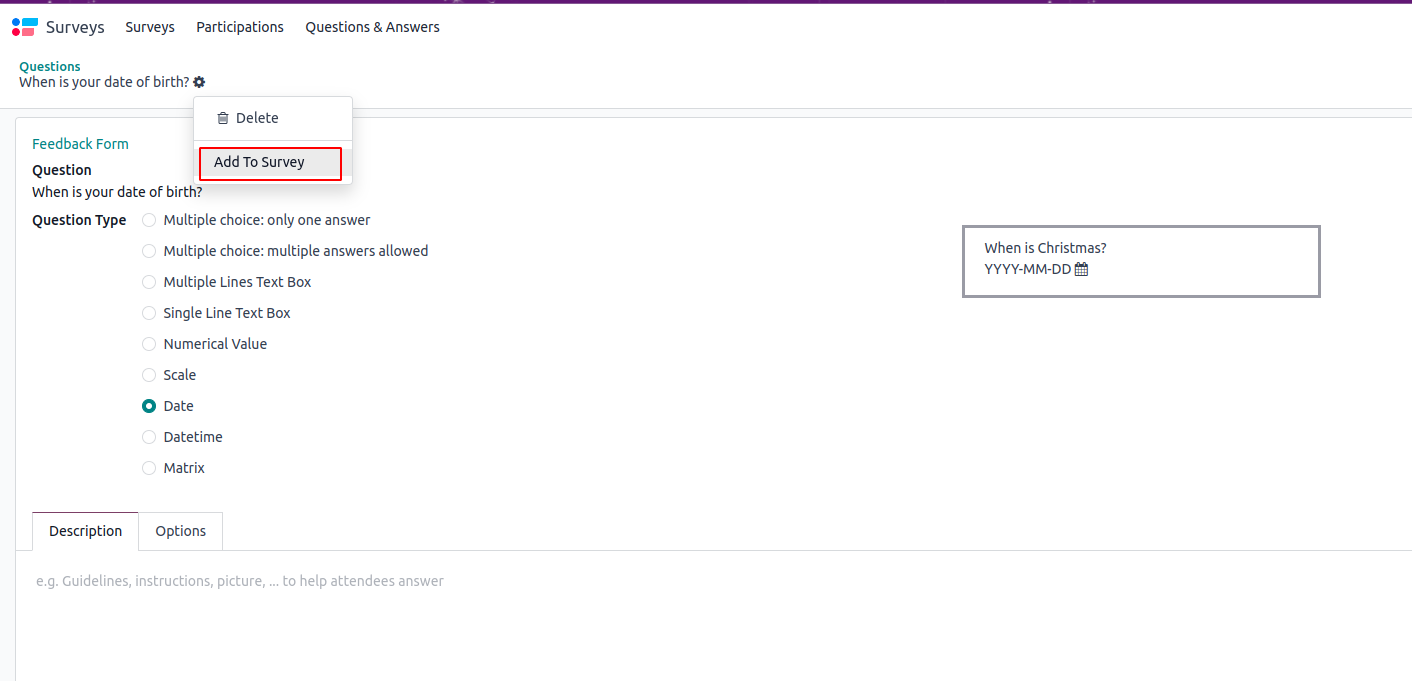Viewport: 1412px width, 681px height.
Task: Open the Participations menu
Action: click(x=240, y=27)
